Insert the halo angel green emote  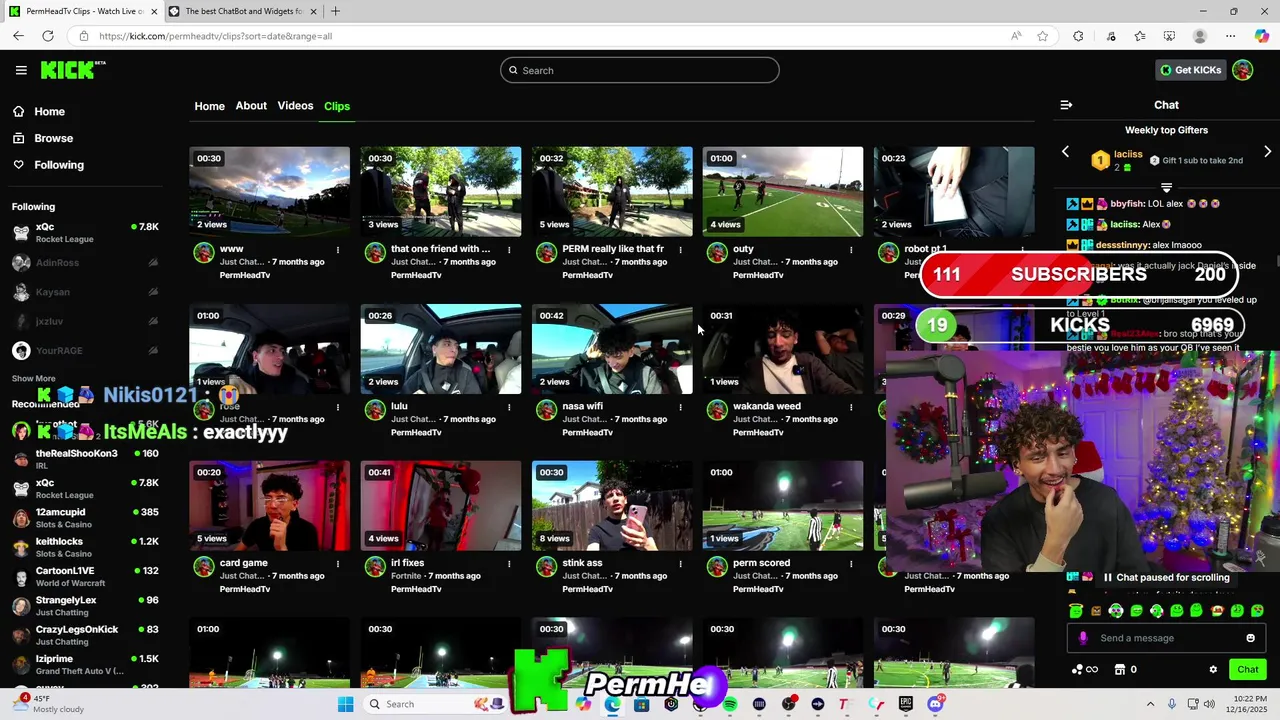point(1076,610)
